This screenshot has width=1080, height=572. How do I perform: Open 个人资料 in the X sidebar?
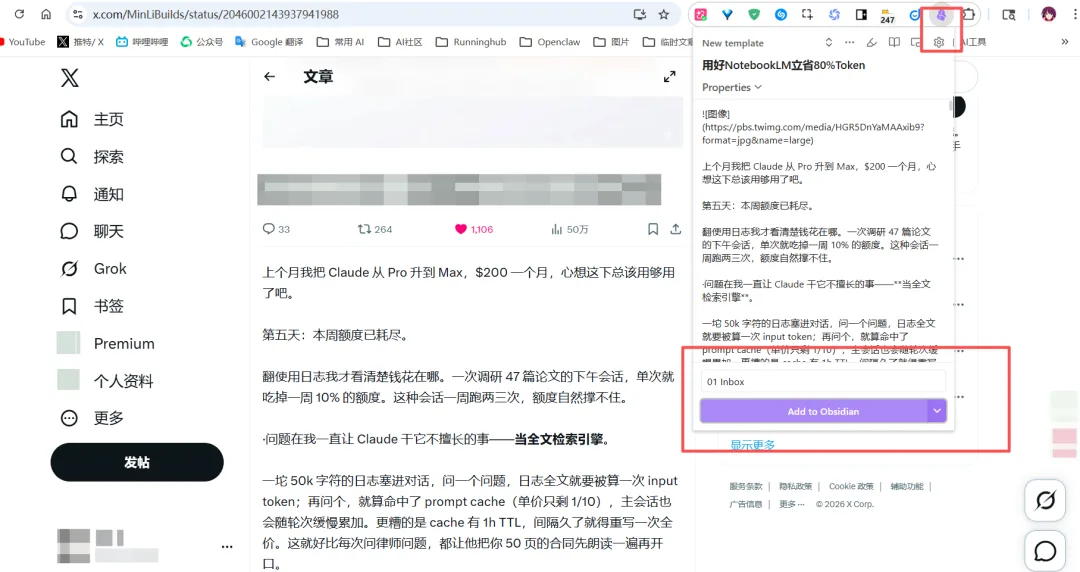105,380
